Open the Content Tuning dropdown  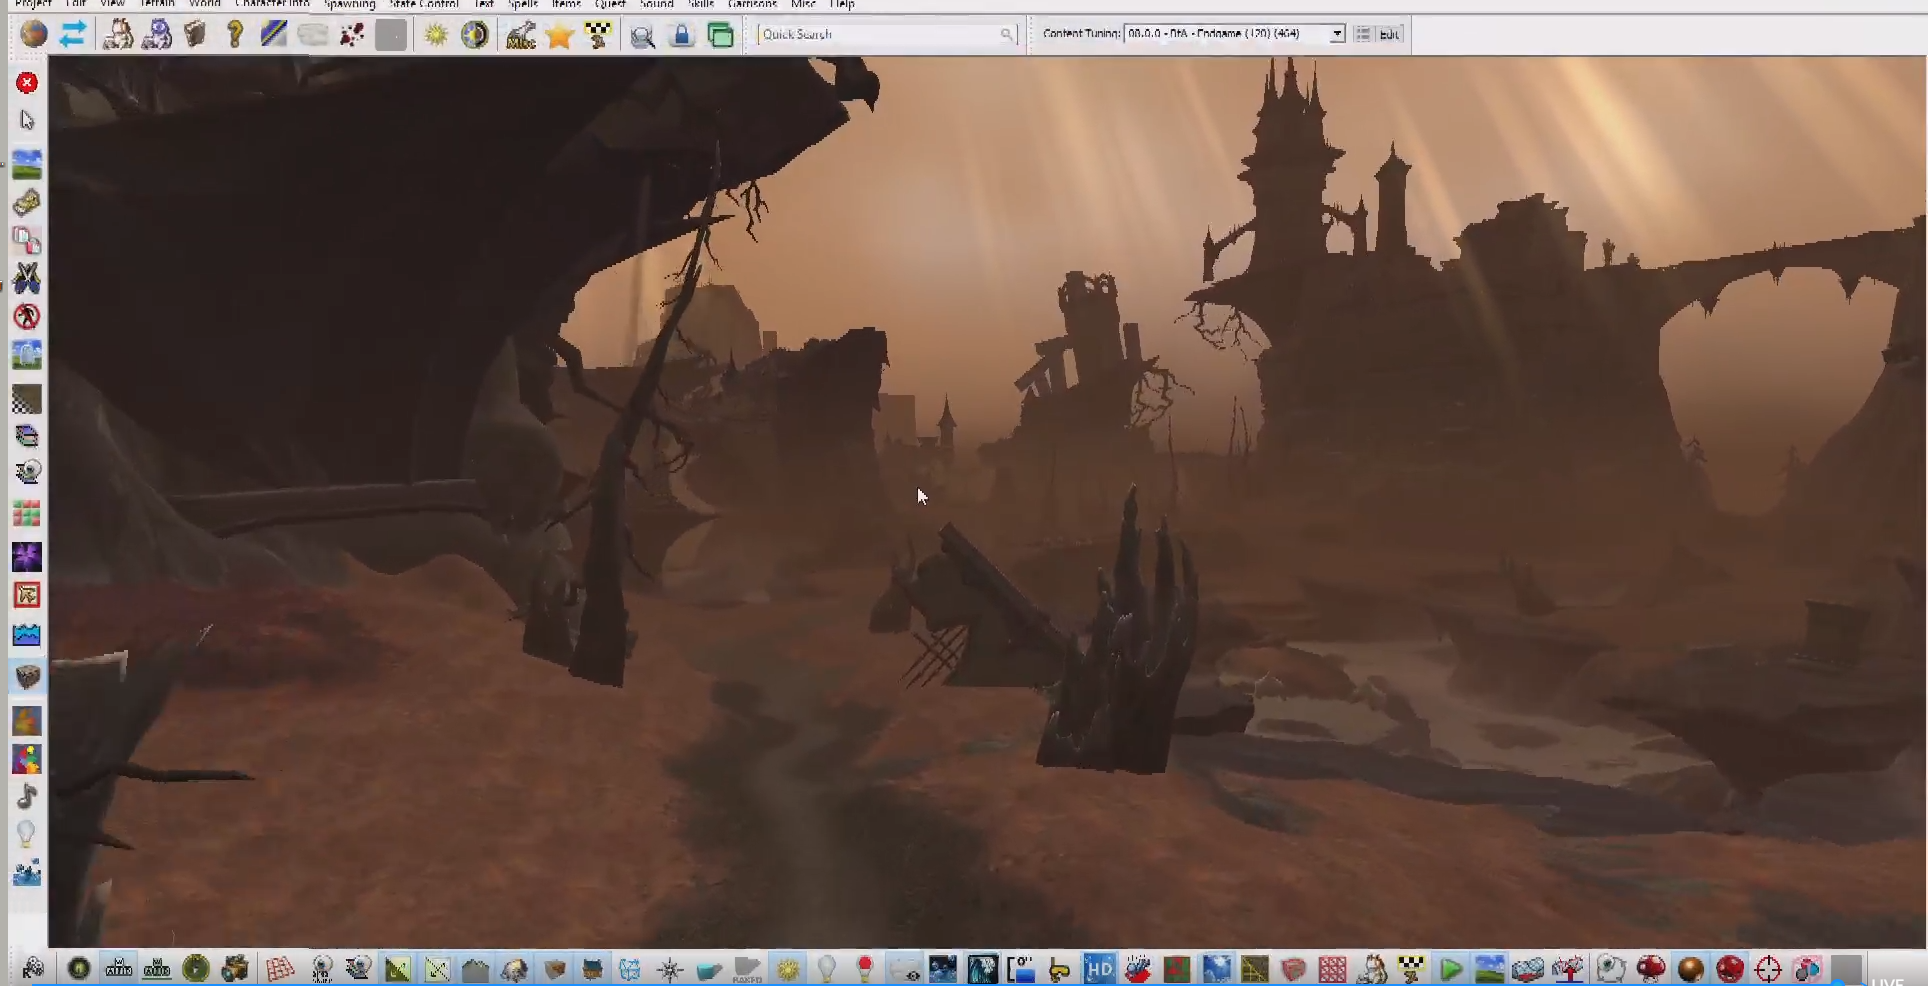[1234, 34]
